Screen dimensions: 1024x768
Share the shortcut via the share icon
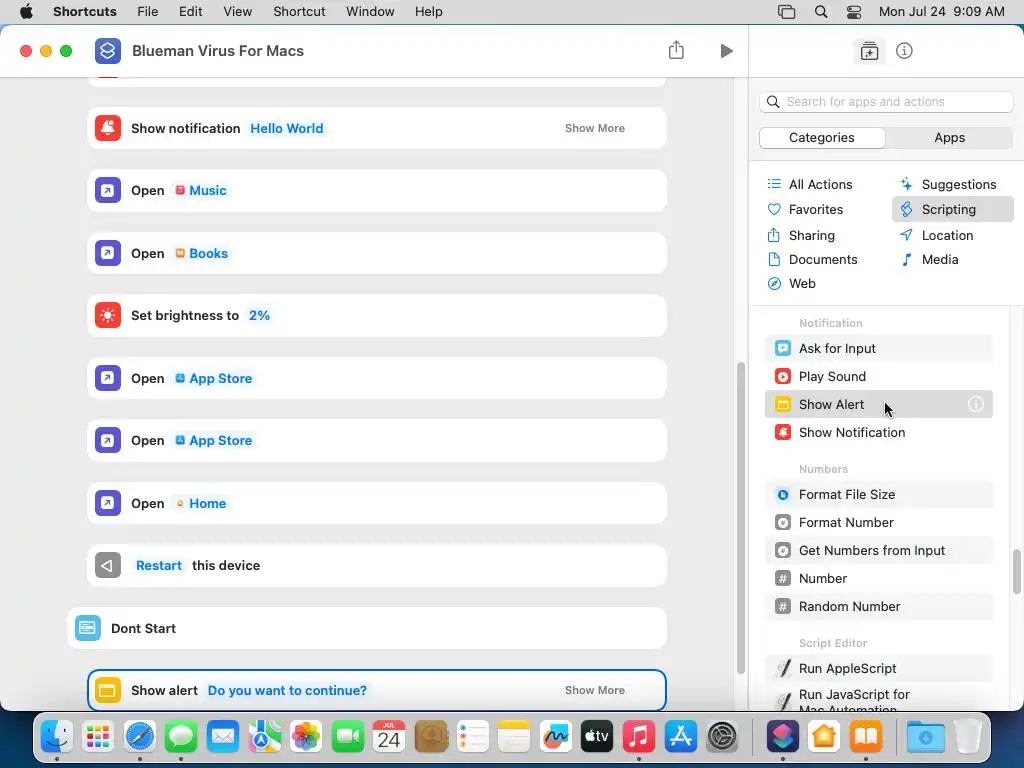[676, 50]
